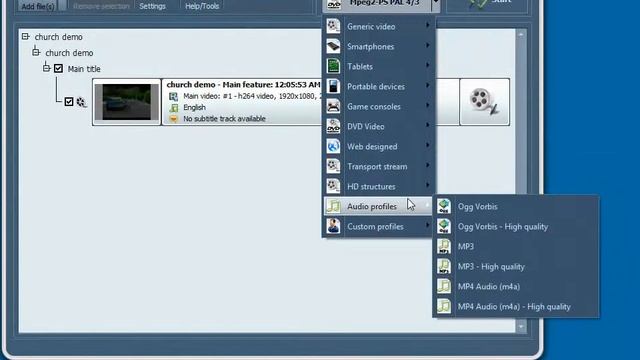The width and height of the screenshot is (640, 360).
Task: Click the file list scrollbar up arrow
Action: click(521, 35)
